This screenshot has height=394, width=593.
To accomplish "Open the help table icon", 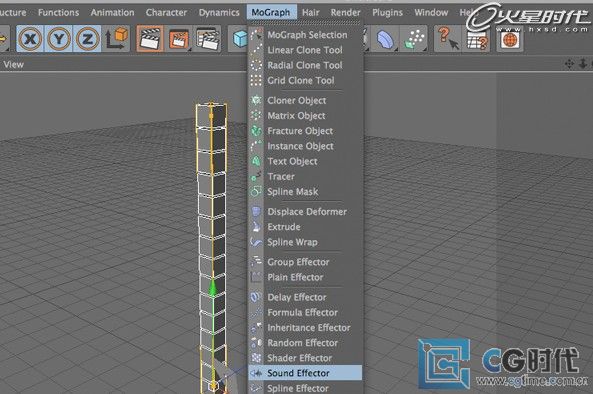I will point(476,39).
